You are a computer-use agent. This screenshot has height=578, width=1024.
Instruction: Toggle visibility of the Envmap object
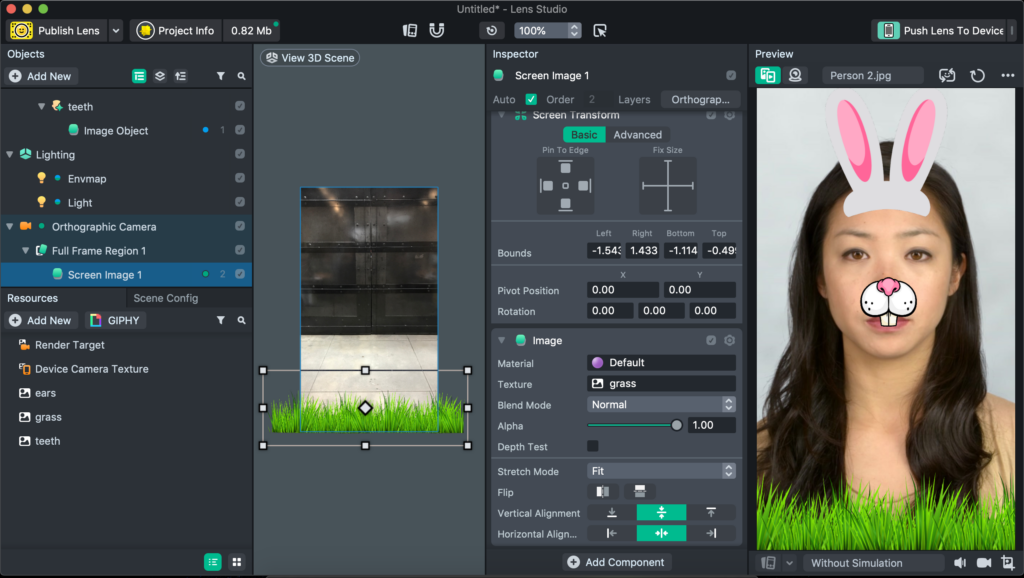click(240, 178)
